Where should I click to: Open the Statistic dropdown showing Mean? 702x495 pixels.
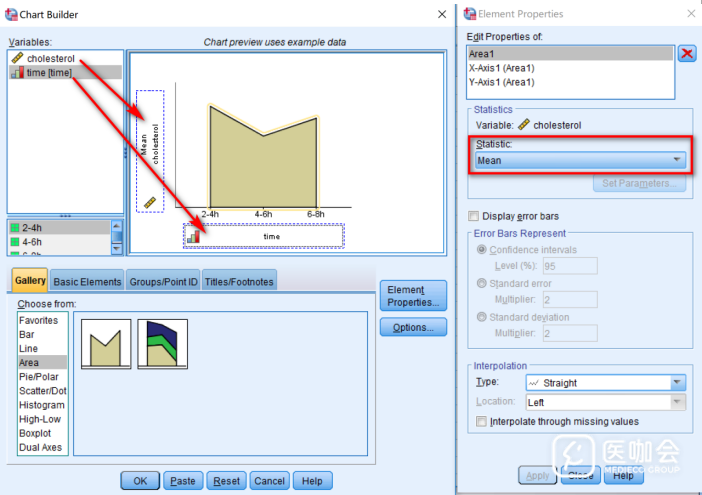click(580, 160)
